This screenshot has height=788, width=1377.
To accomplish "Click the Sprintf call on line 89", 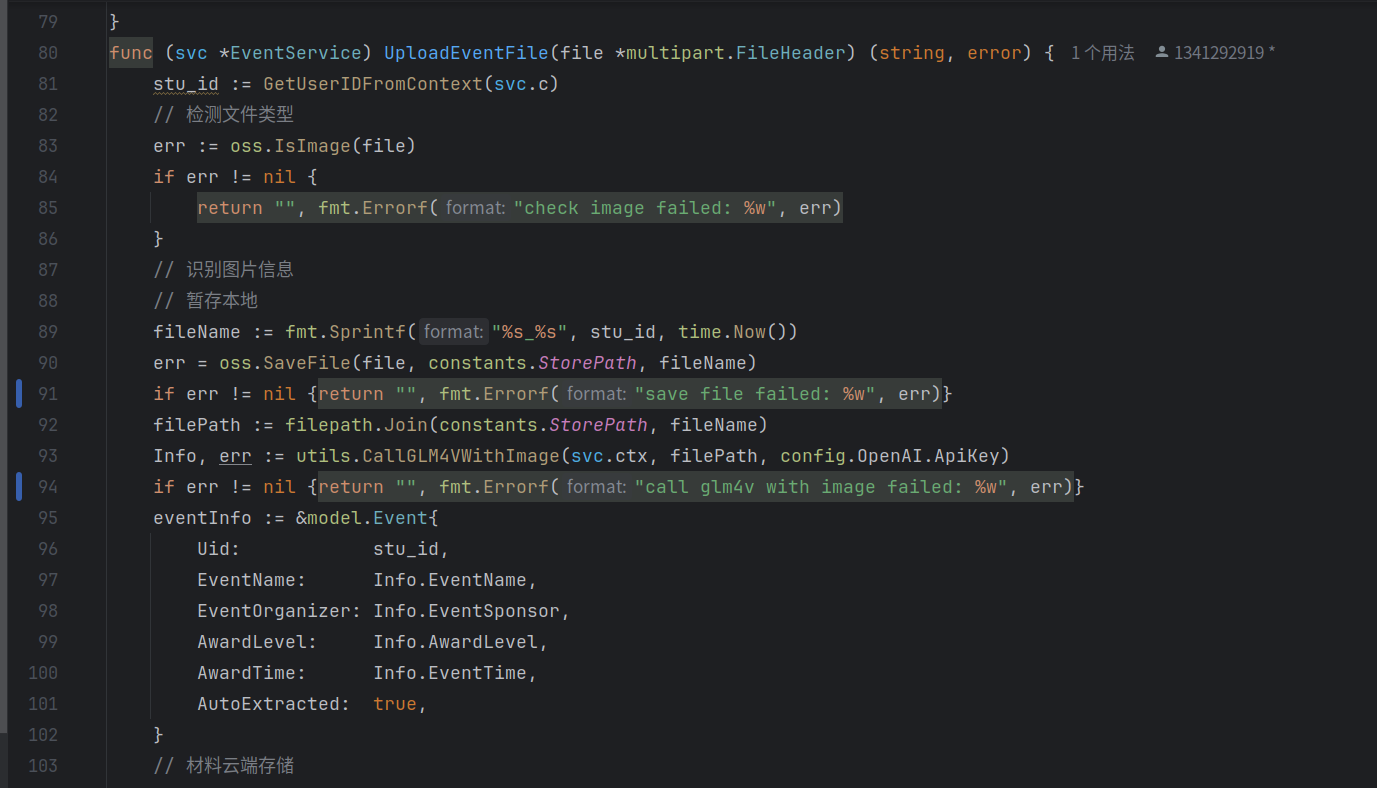I will tap(368, 332).
